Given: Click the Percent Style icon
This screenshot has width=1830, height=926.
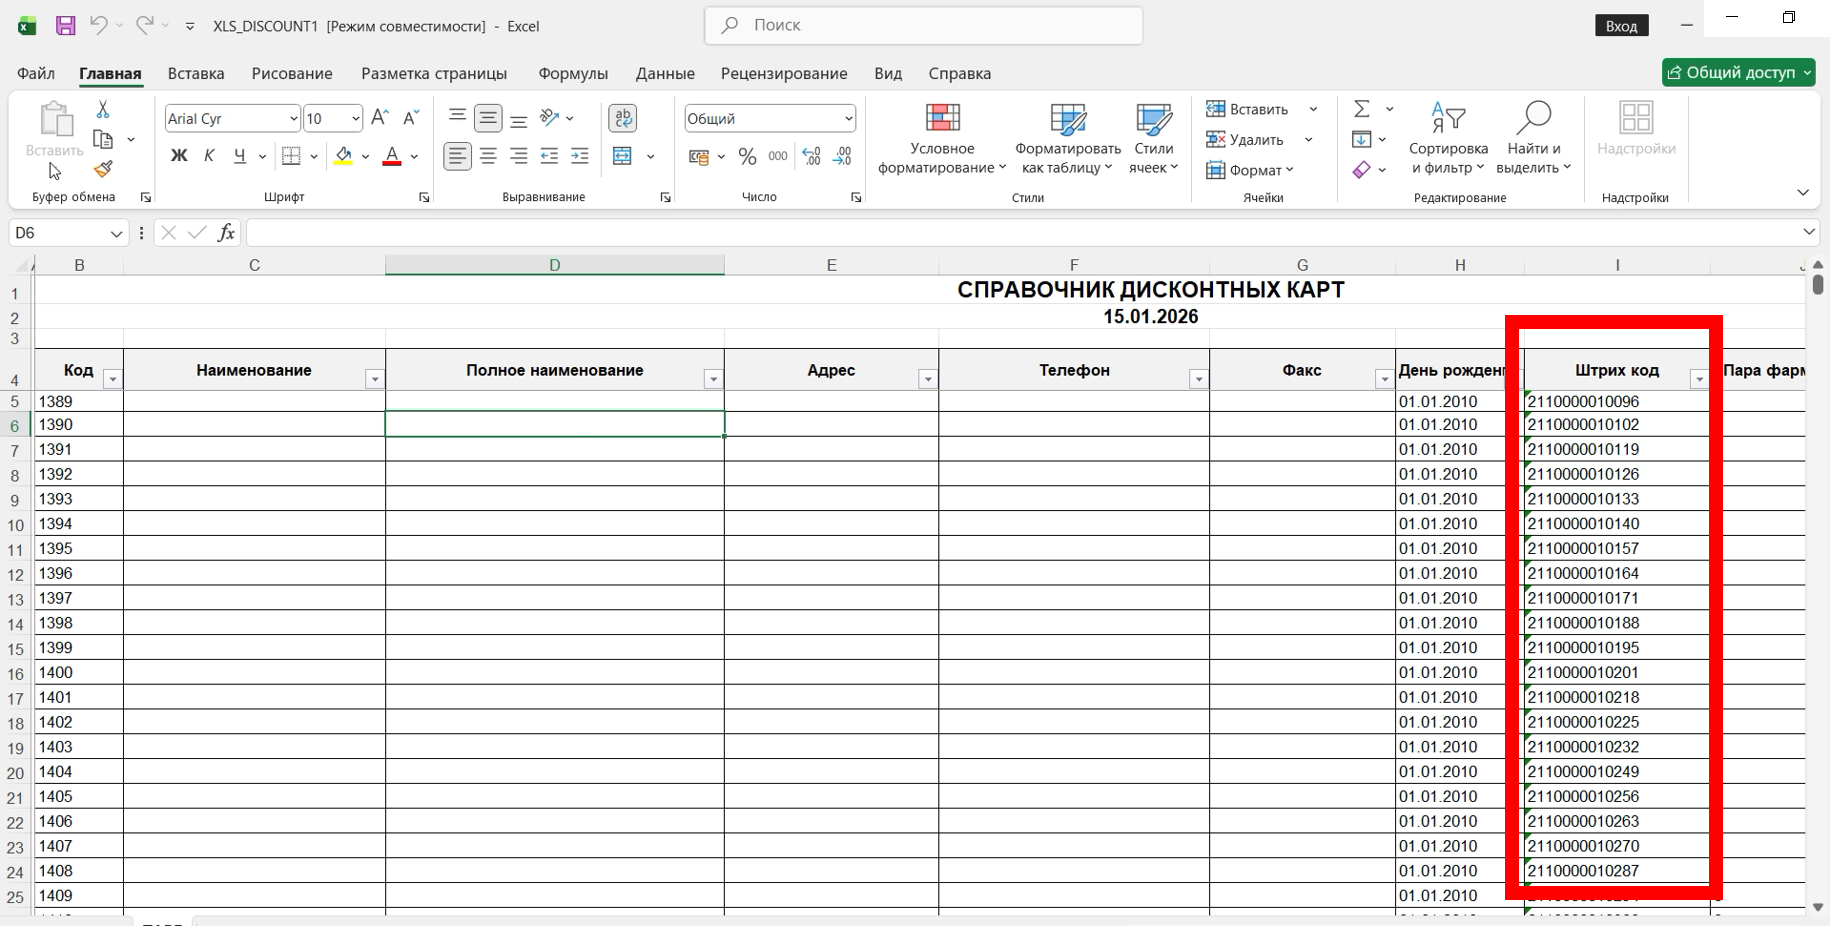Looking at the screenshot, I should point(747,156).
